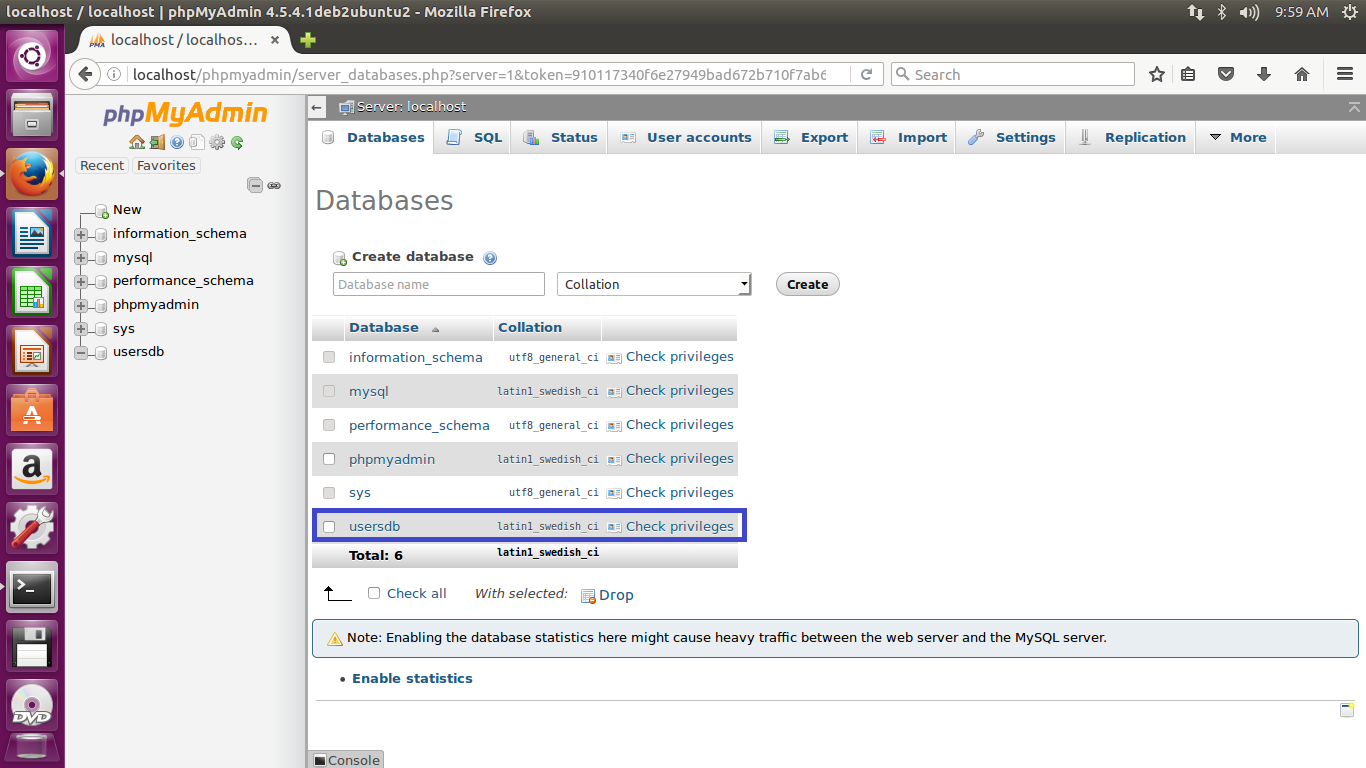Open Terminal from the Ubuntu dock

(32, 589)
